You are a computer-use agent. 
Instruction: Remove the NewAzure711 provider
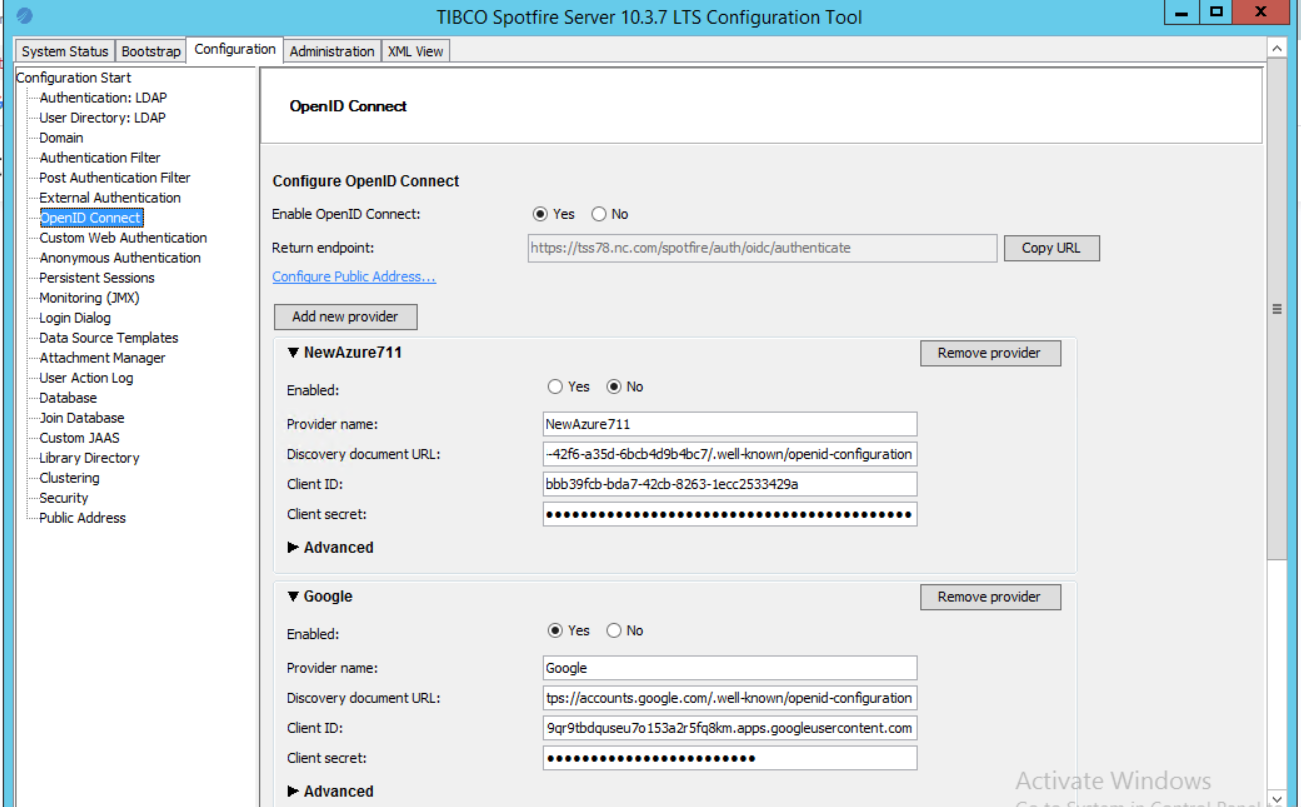(x=989, y=353)
